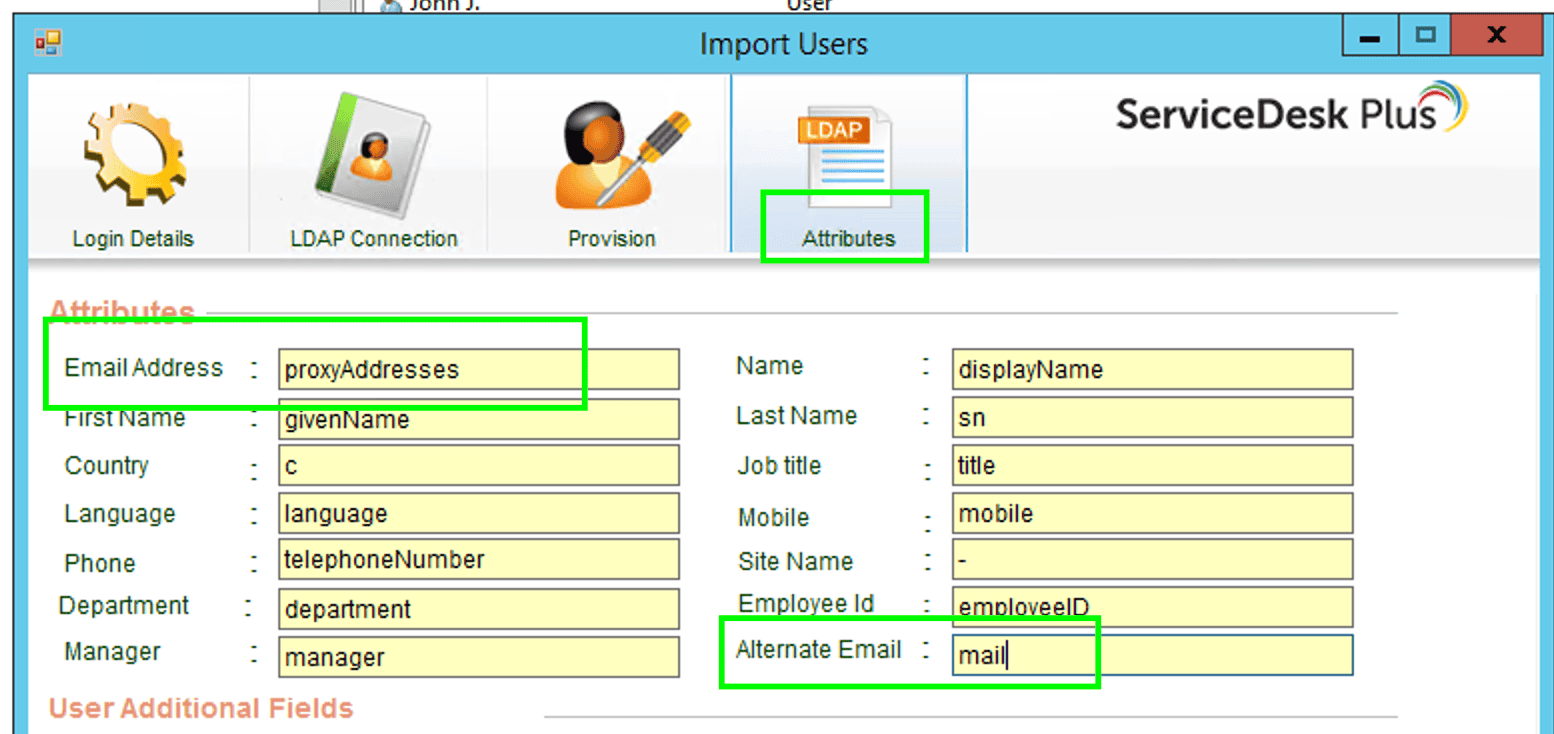Open the LDAP Connection address book icon
Viewport: 1554px width, 734px height.
372,155
